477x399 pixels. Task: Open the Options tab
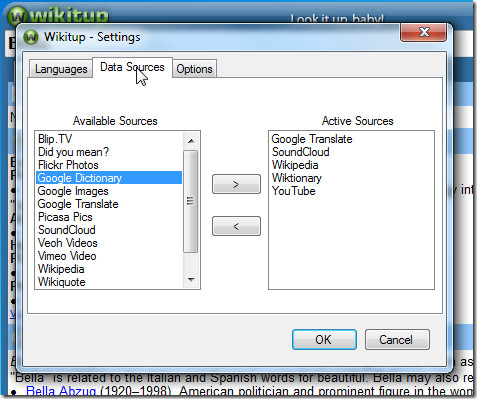click(x=195, y=69)
